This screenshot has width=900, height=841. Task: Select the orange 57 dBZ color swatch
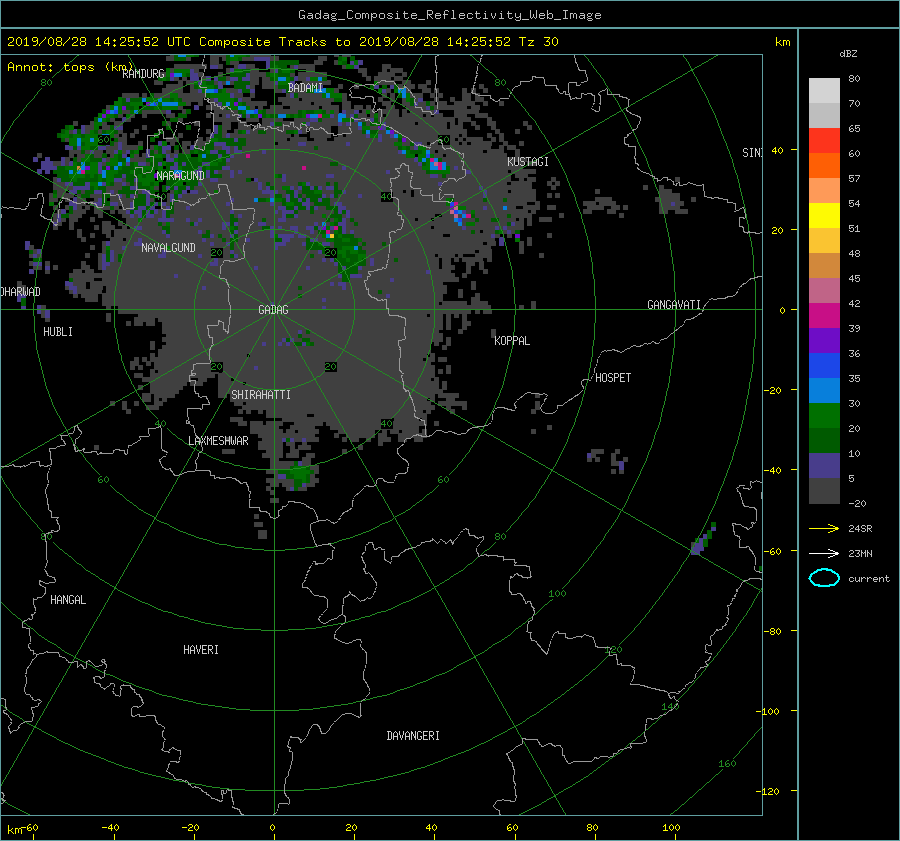coord(824,165)
